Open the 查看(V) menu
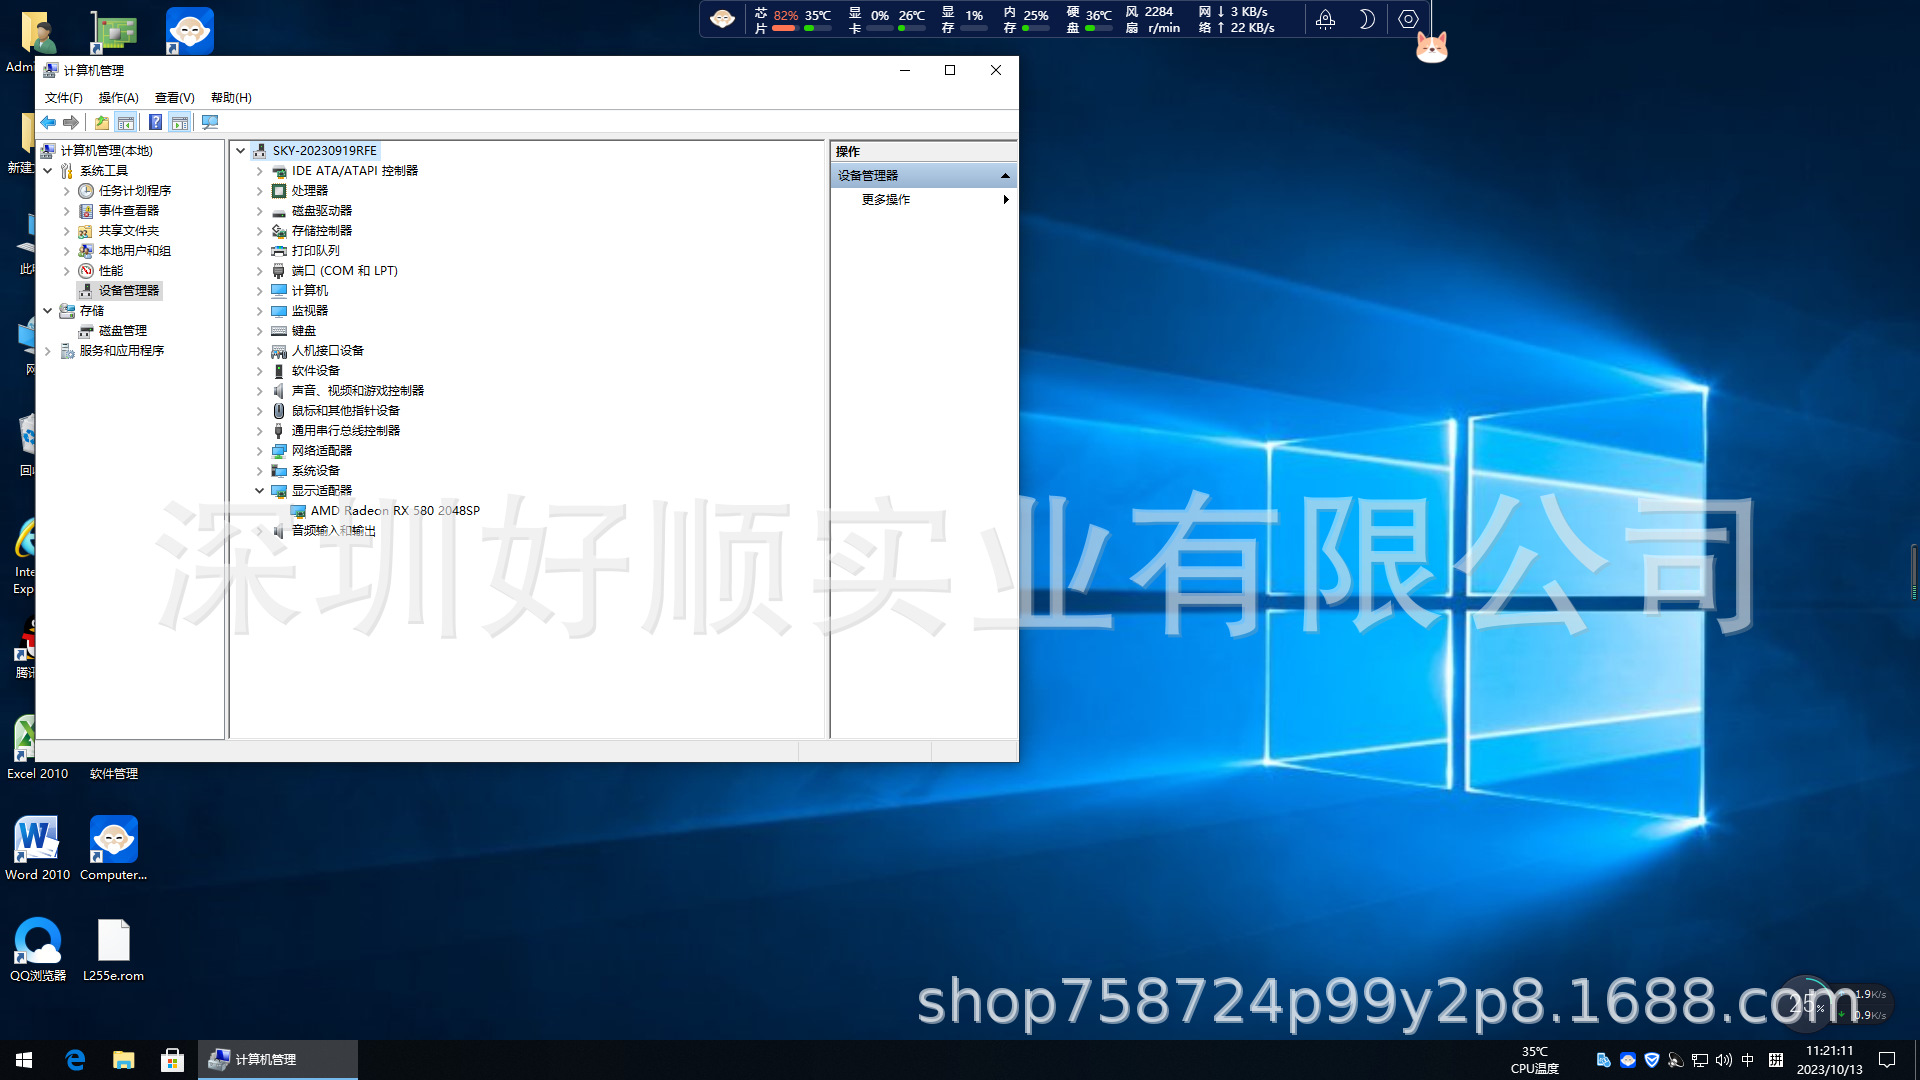 [175, 98]
